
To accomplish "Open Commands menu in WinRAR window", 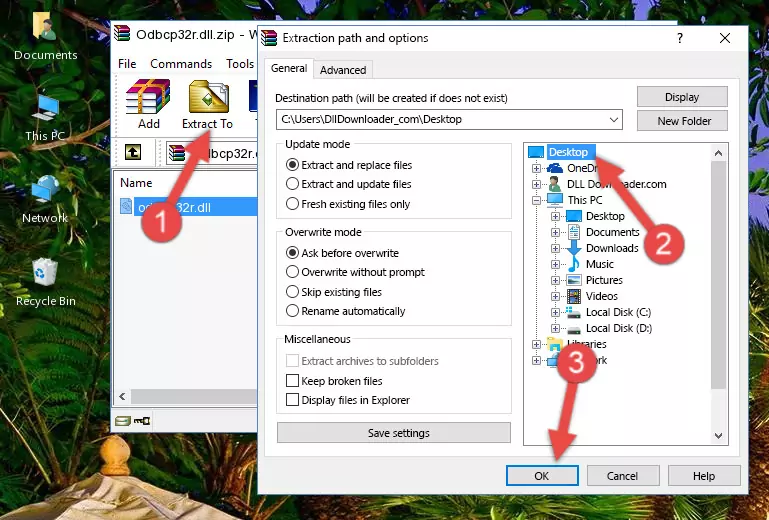I will coord(181,64).
